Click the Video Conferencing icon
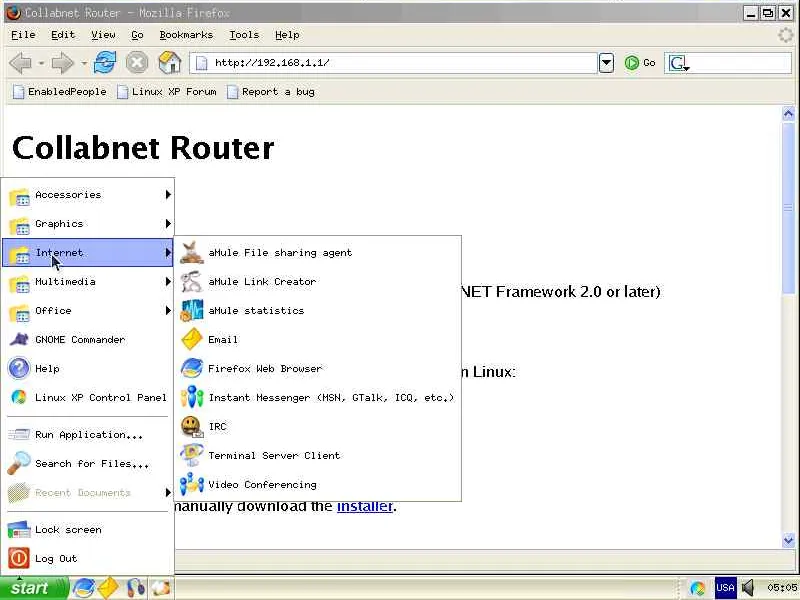This screenshot has height=600, width=800. 192,484
